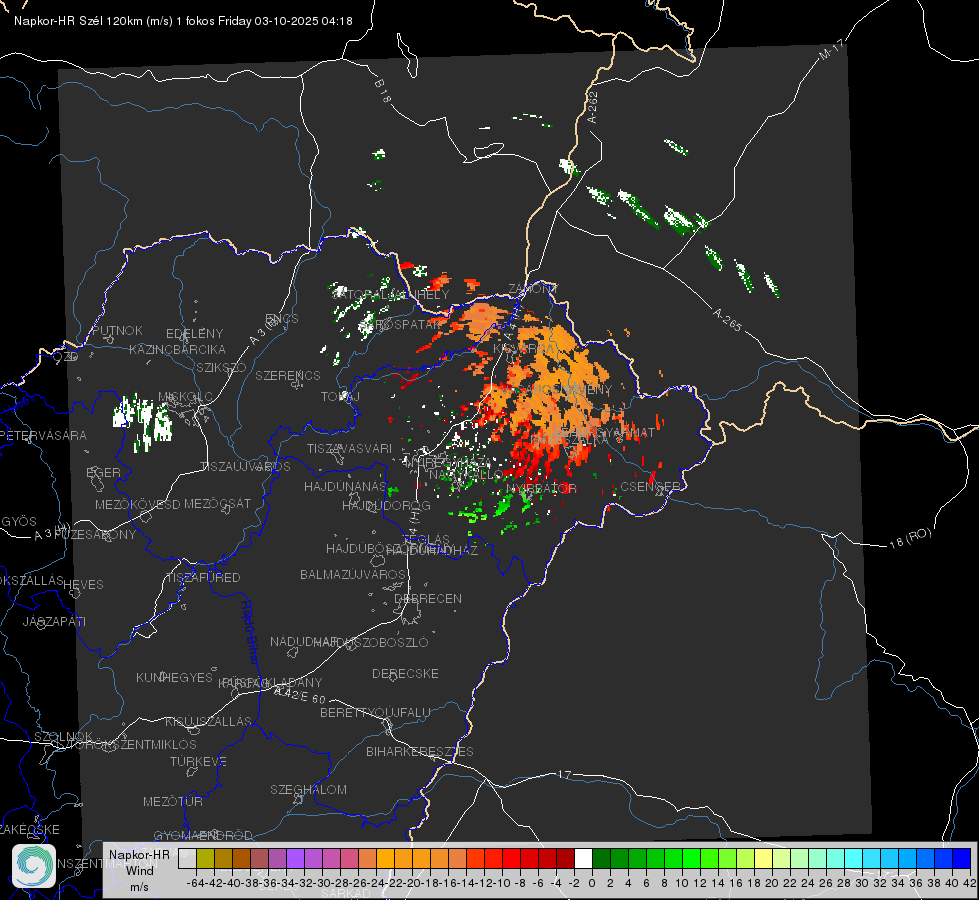
Task: Click the TISZAFÜRED town label
Action: (203, 577)
